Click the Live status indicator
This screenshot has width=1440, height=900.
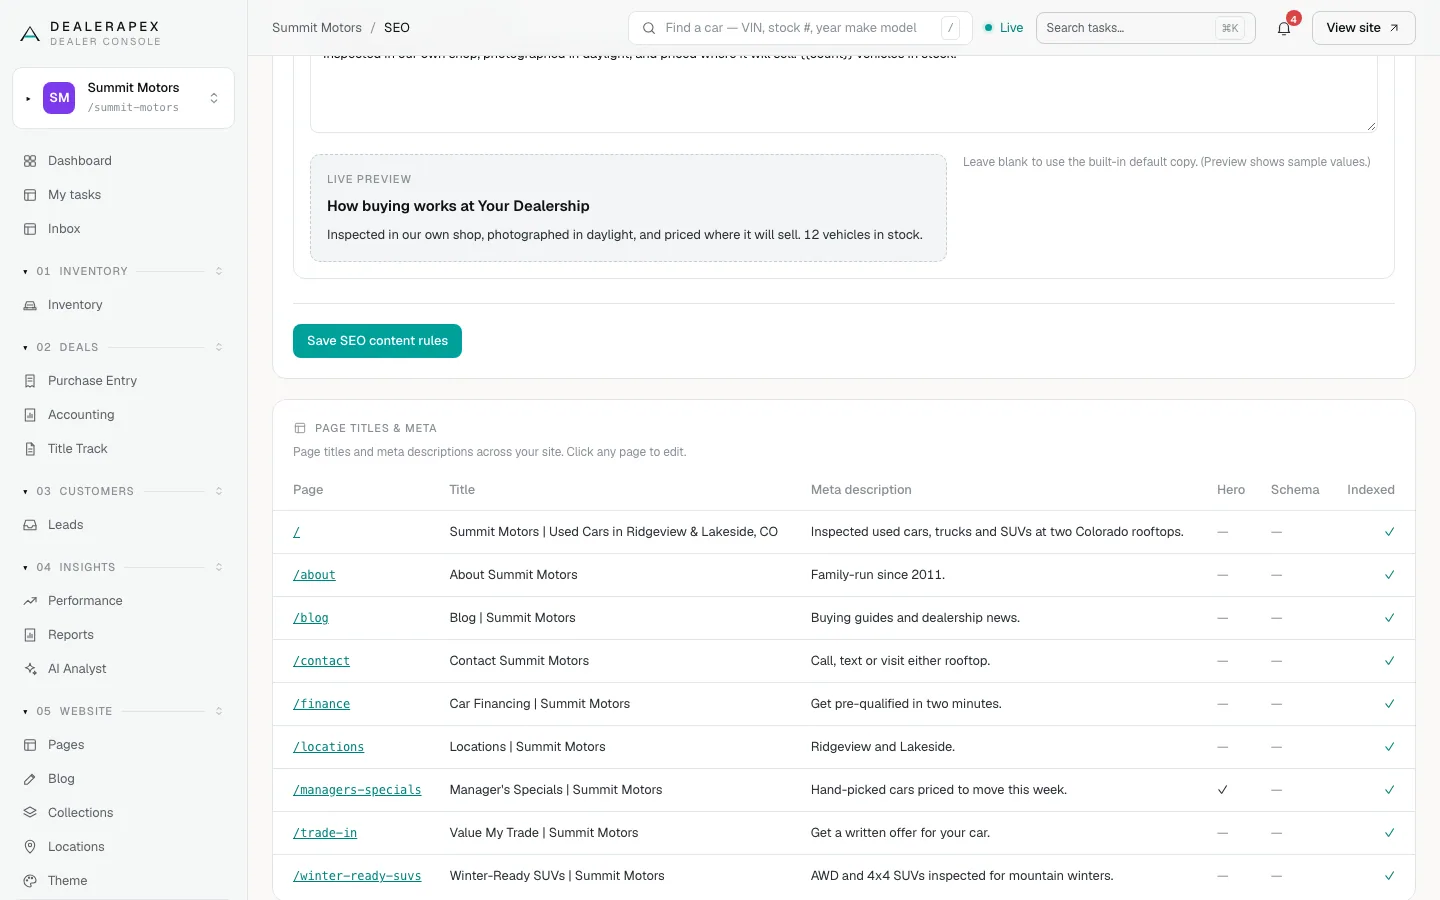point(1003,28)
